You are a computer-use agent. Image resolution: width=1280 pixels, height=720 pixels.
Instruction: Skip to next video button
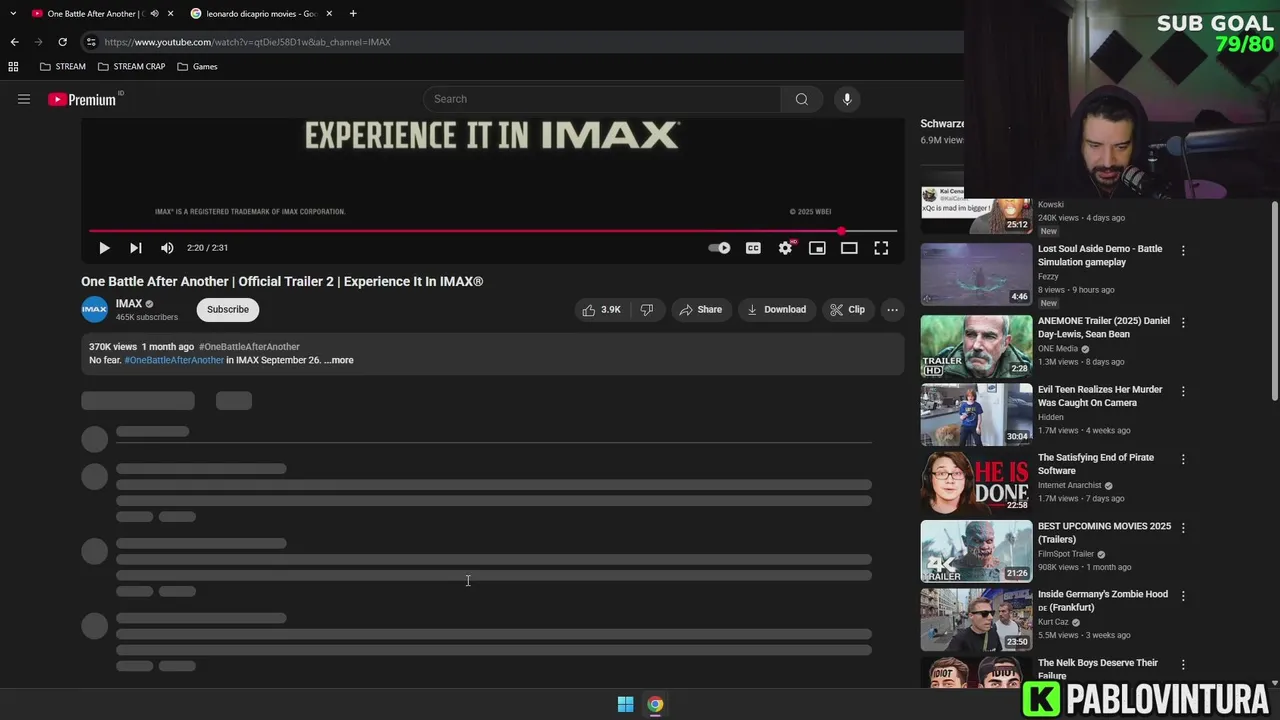coord(136,248)
